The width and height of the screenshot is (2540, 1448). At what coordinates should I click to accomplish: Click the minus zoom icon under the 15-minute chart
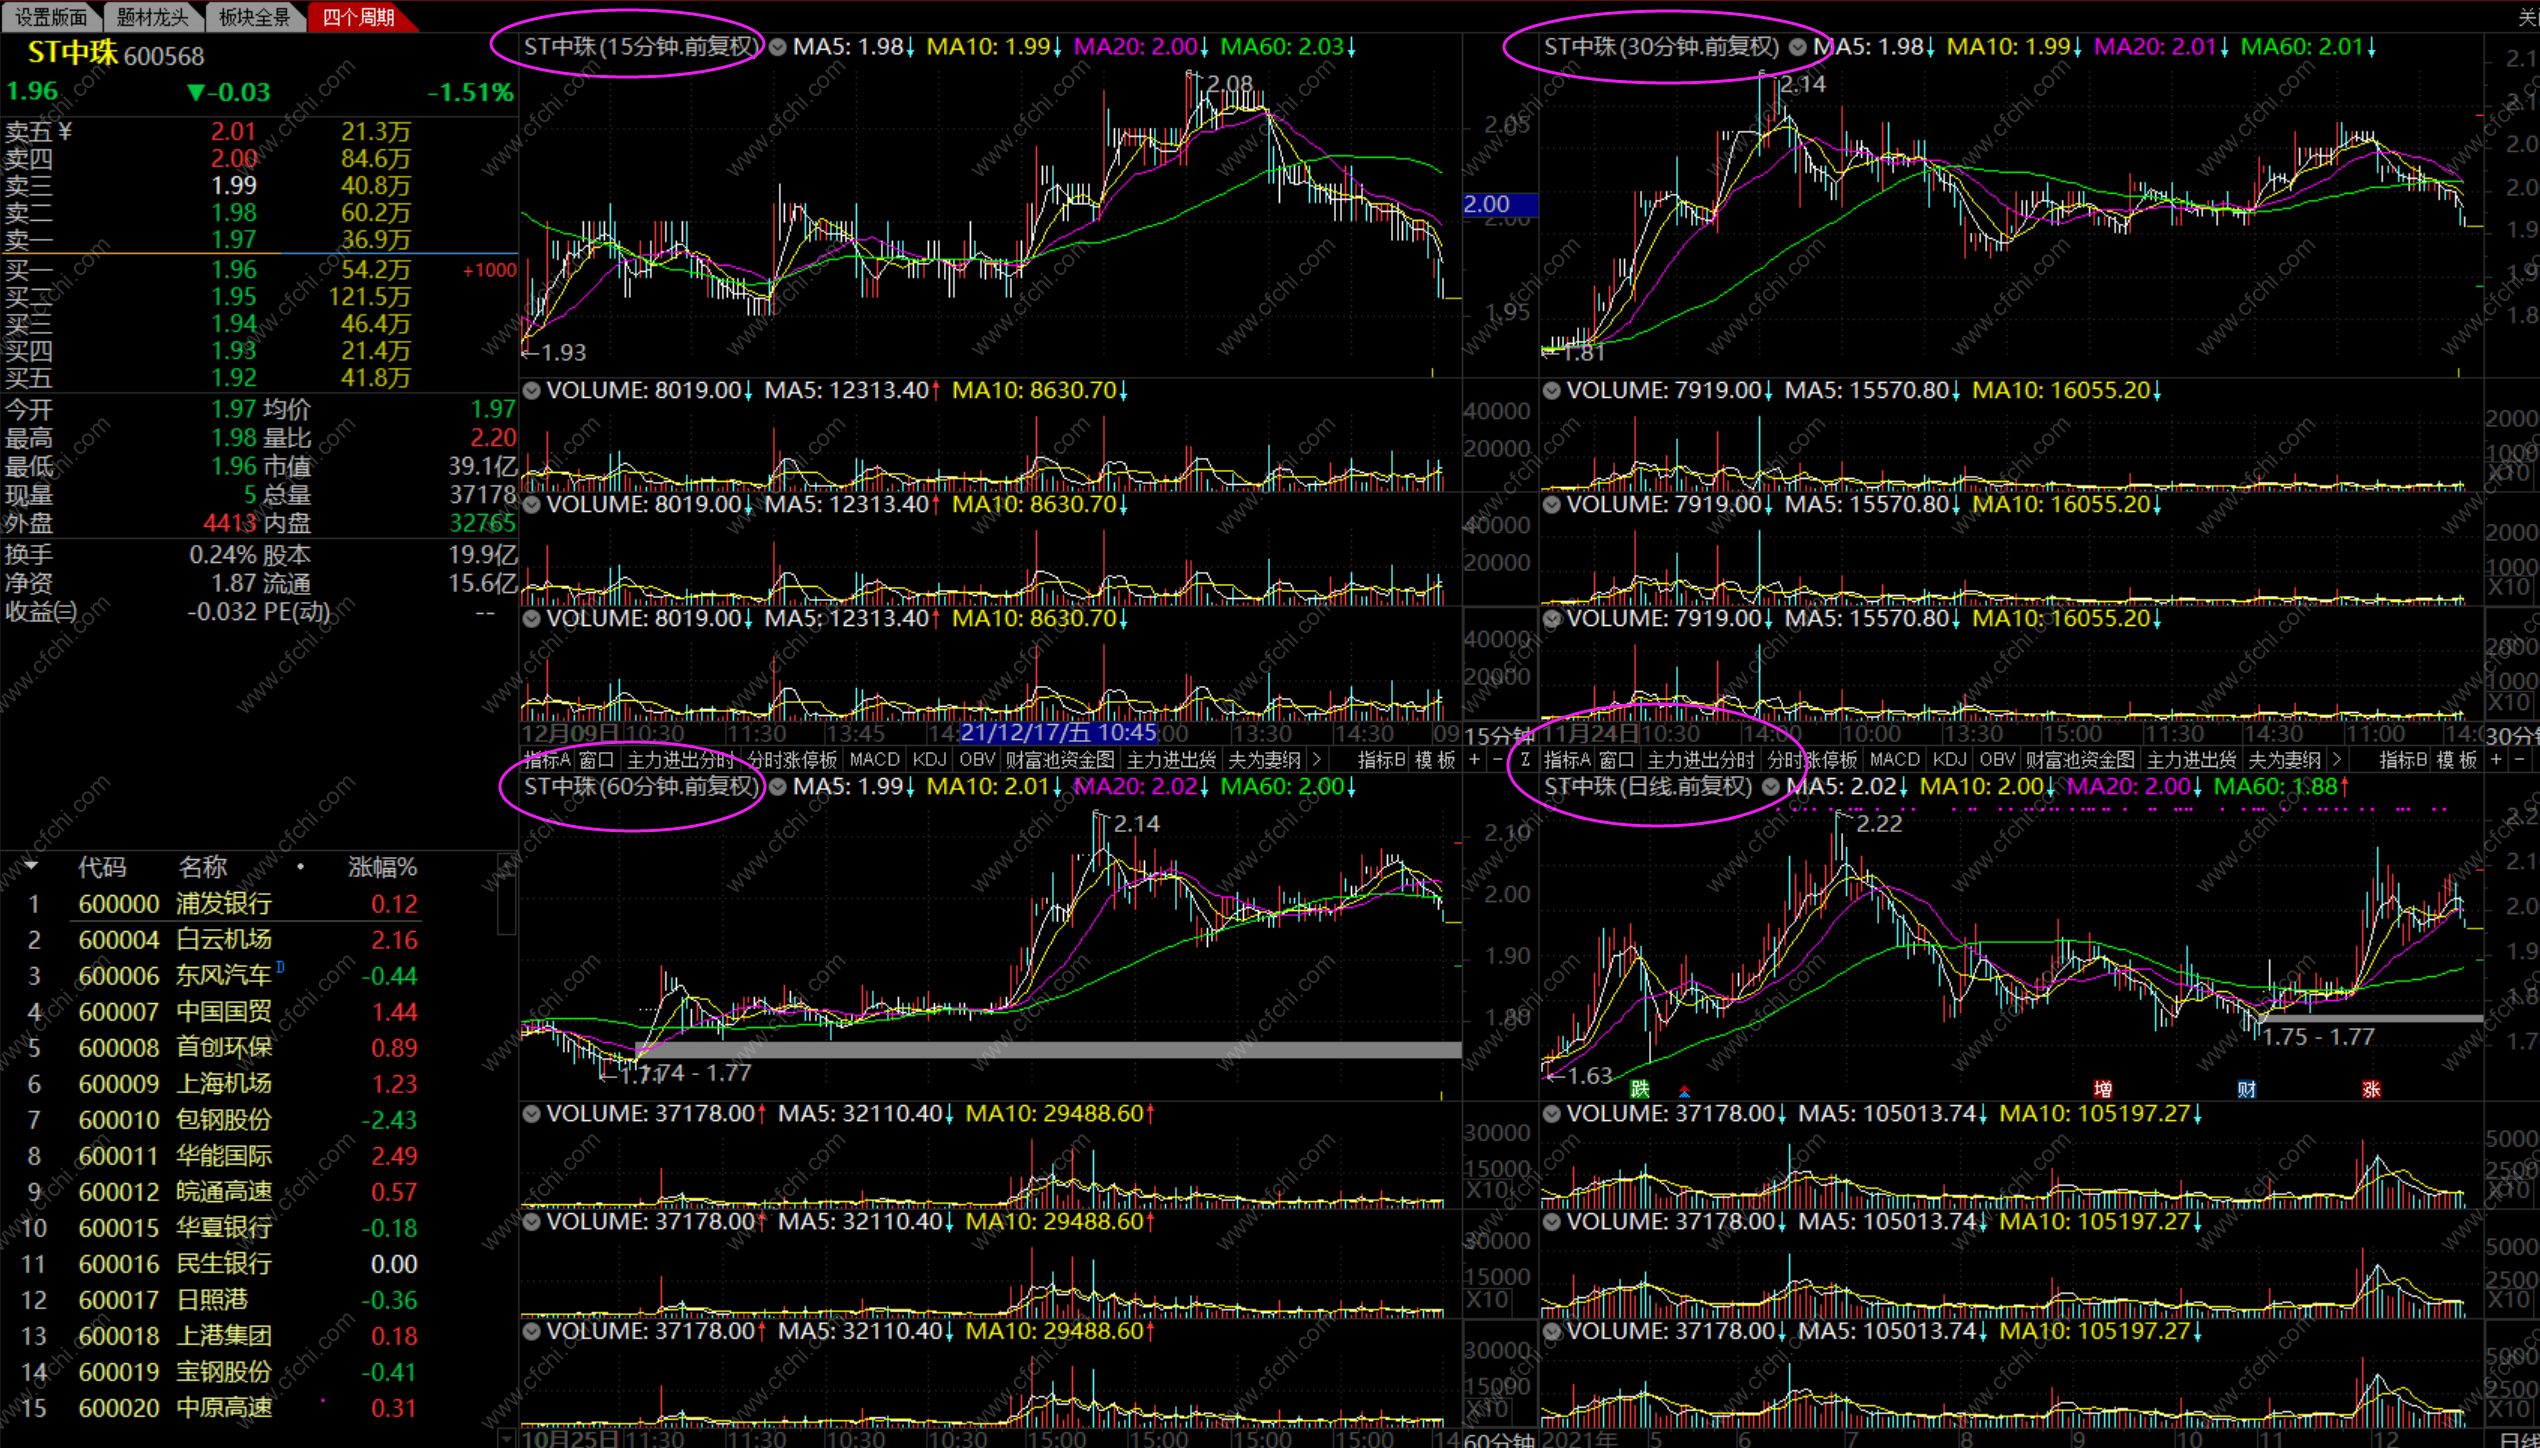coord(1497,760)
